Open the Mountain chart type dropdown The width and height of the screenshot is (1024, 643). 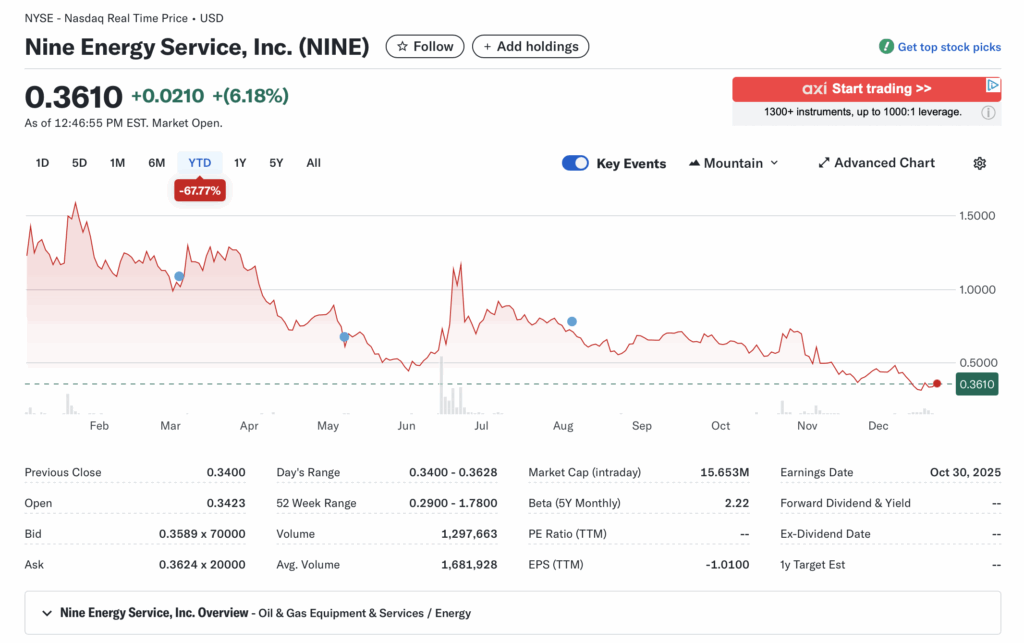tap(733, 163)
